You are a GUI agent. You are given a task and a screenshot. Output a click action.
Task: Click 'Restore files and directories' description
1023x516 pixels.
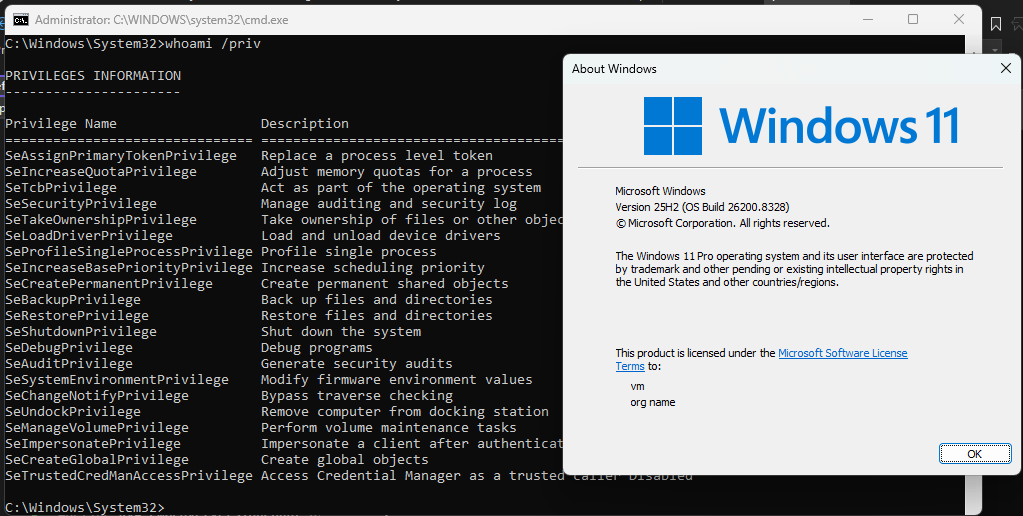tap(377, 316)
